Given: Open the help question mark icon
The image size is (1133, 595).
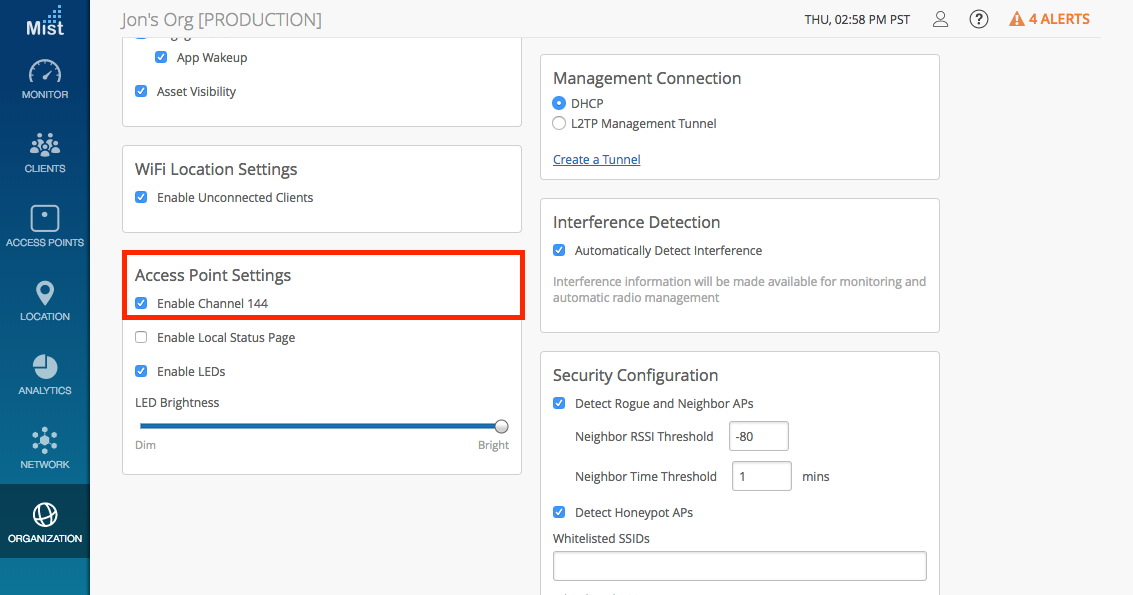Looking at the screenshot, I should tap(979, 19).
